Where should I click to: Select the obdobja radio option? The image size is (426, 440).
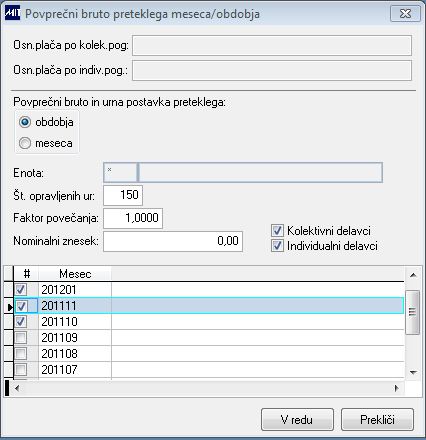(x=25, y=122)
